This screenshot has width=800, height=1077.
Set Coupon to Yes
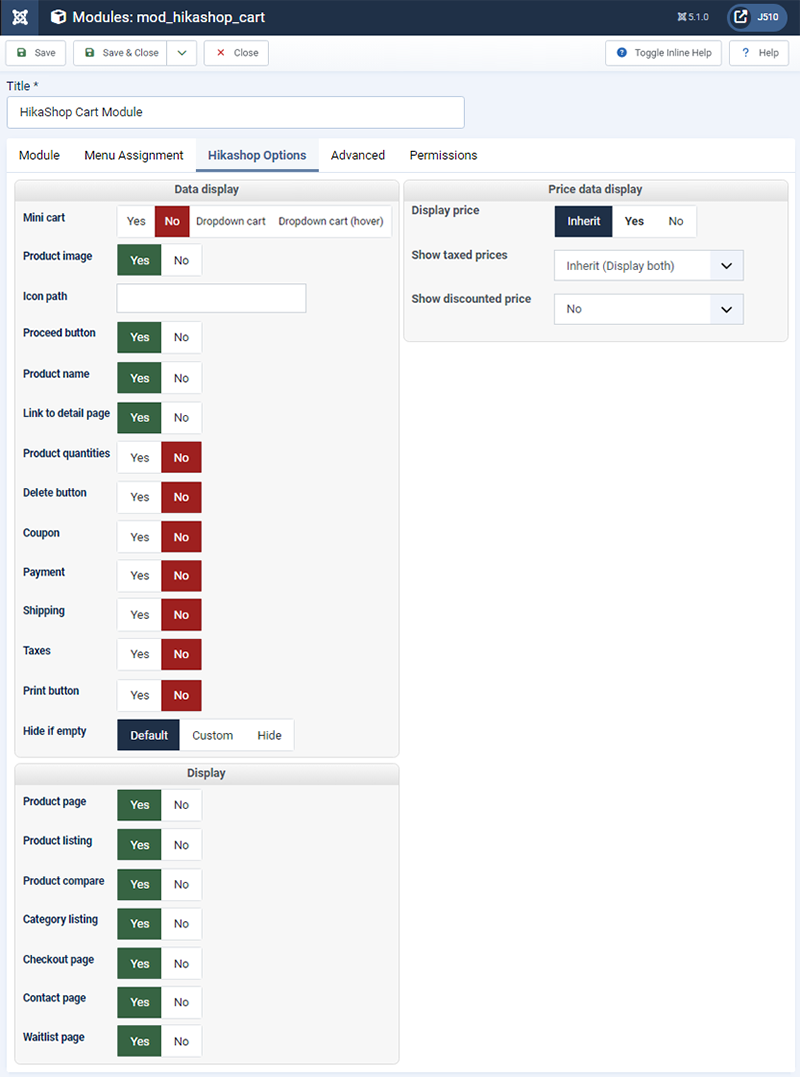coord(139,537)
